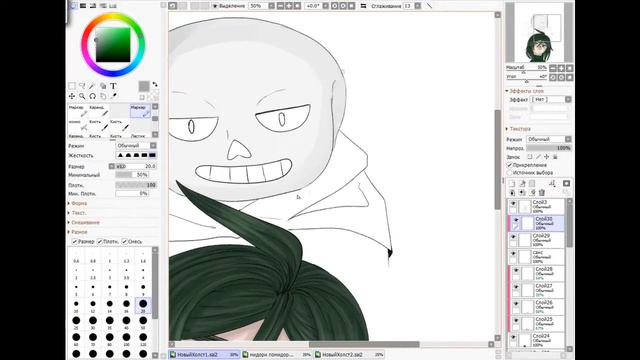The width and height of the screenshot is (640, 360).
Task: Reset rotation angle in Navigator panel
Action: tap(569, 77)
